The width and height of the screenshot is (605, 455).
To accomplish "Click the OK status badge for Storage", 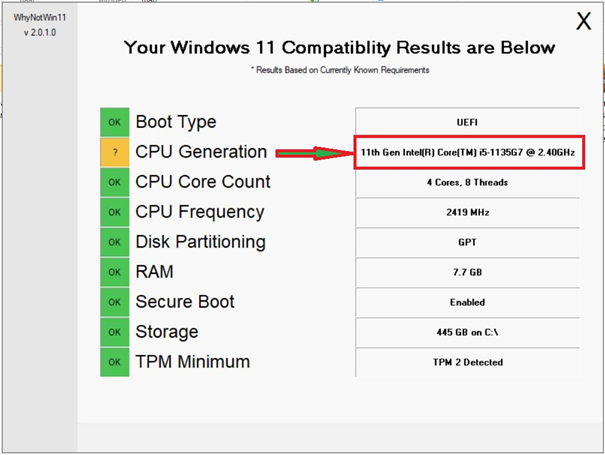I will pyautogui.click(x=115, y=332).
